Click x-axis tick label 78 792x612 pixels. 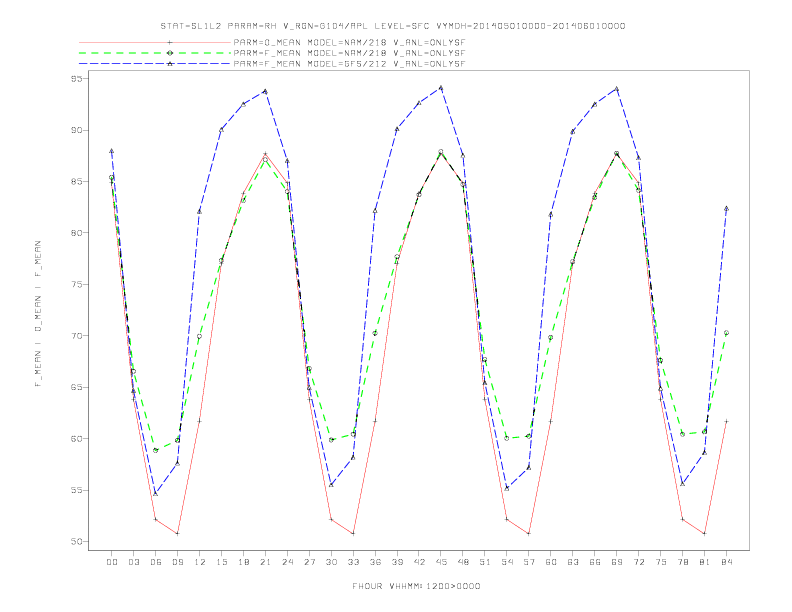pyautogui.click(x=683, y=562)
